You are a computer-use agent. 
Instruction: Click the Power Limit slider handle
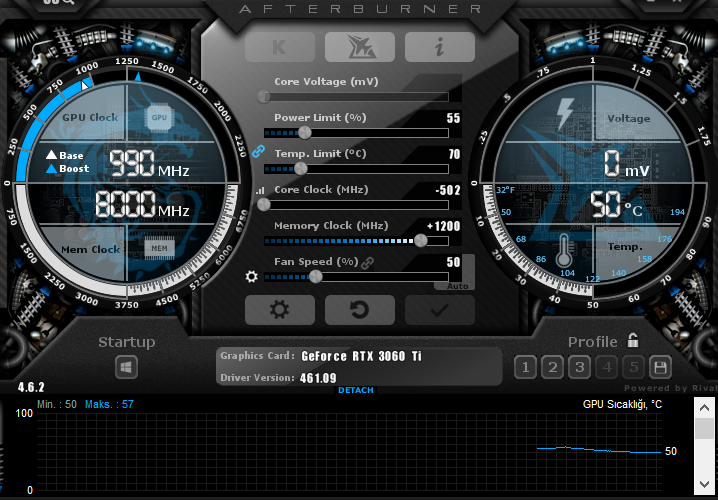pyautogui.click(x=305, y=133)
